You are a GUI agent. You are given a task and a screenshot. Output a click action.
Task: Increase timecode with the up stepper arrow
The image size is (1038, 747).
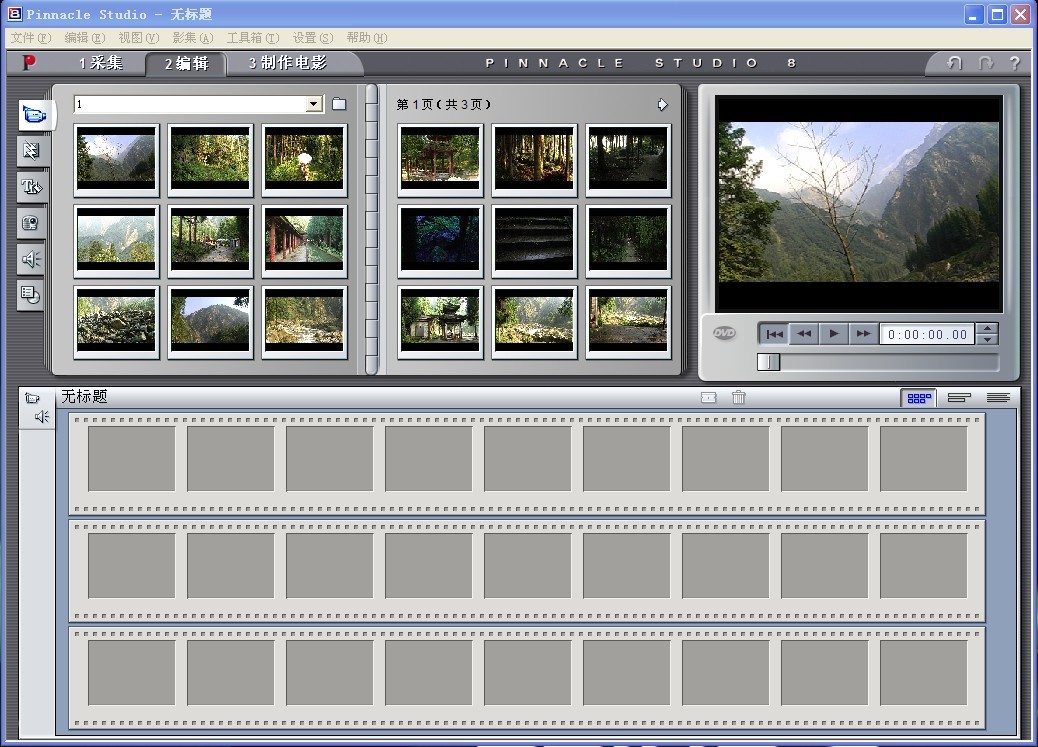(x=987, y=329)
